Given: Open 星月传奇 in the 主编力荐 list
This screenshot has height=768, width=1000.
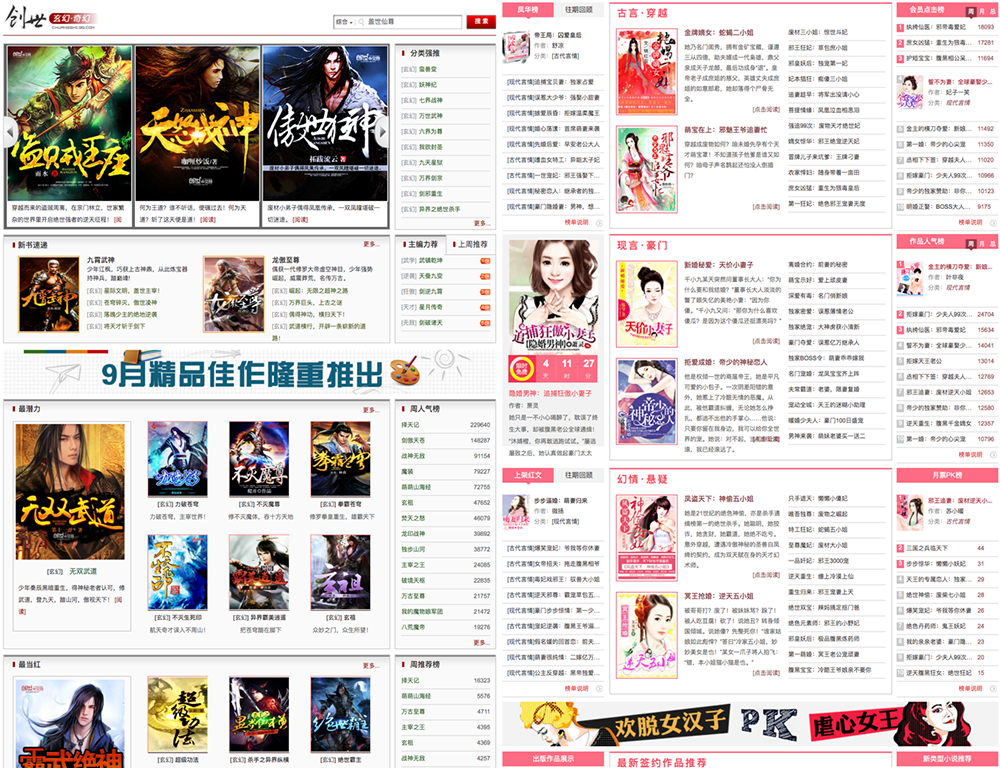Looking at the screenshot, I should (430, 307).
